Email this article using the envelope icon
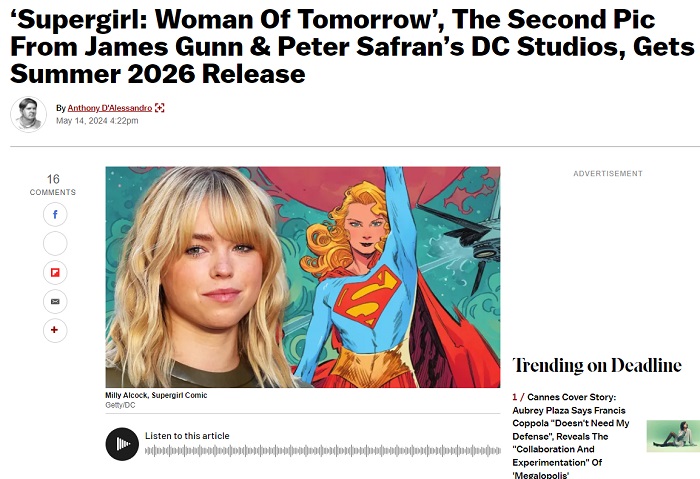This screenshot has height=479, width=700. [55, 301]
